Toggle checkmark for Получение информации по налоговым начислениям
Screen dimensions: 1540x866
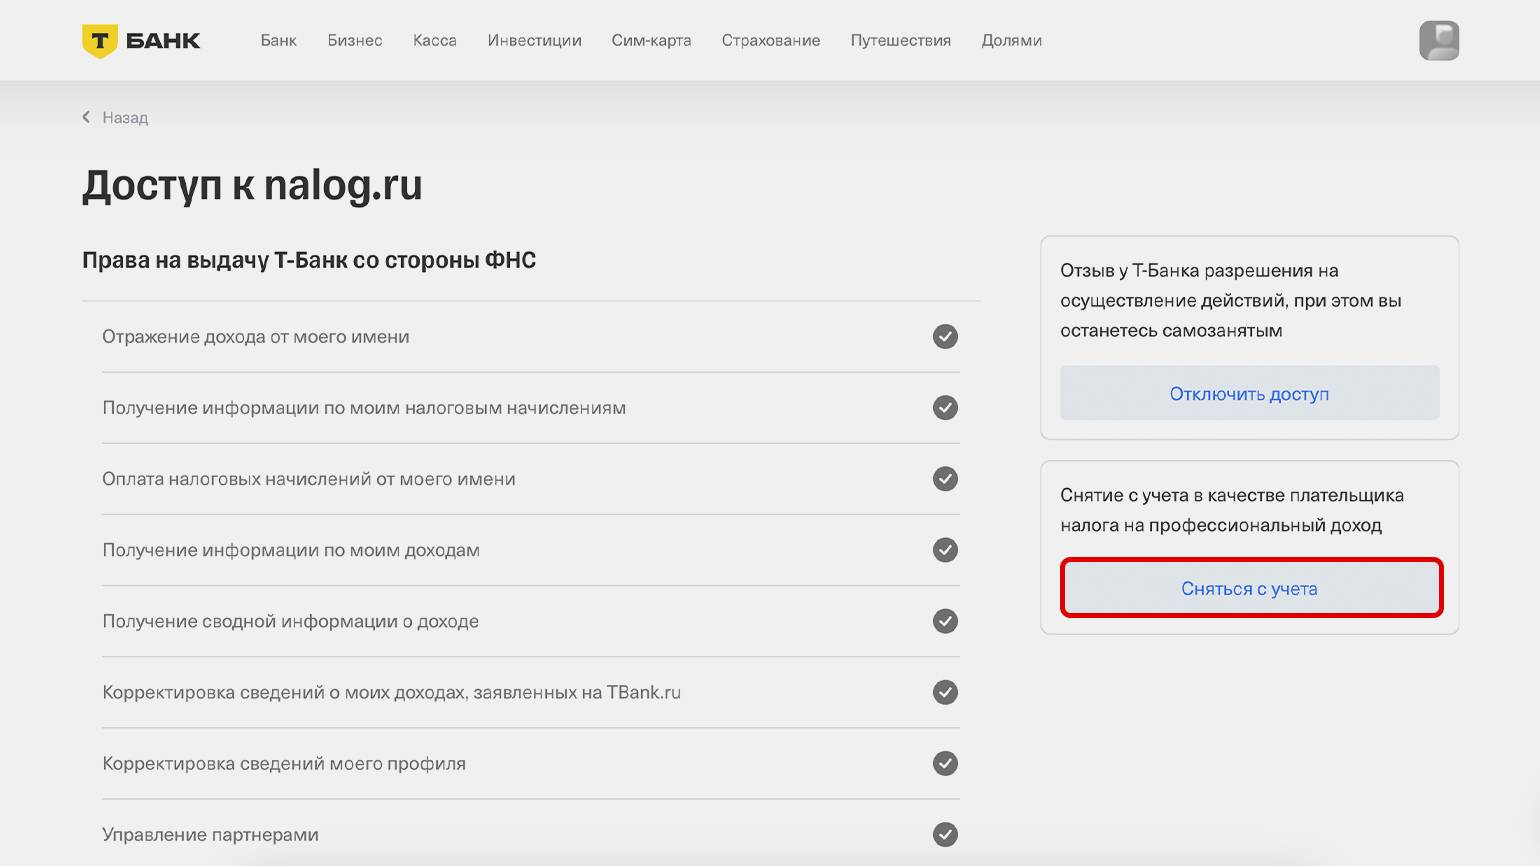[945, 408]
